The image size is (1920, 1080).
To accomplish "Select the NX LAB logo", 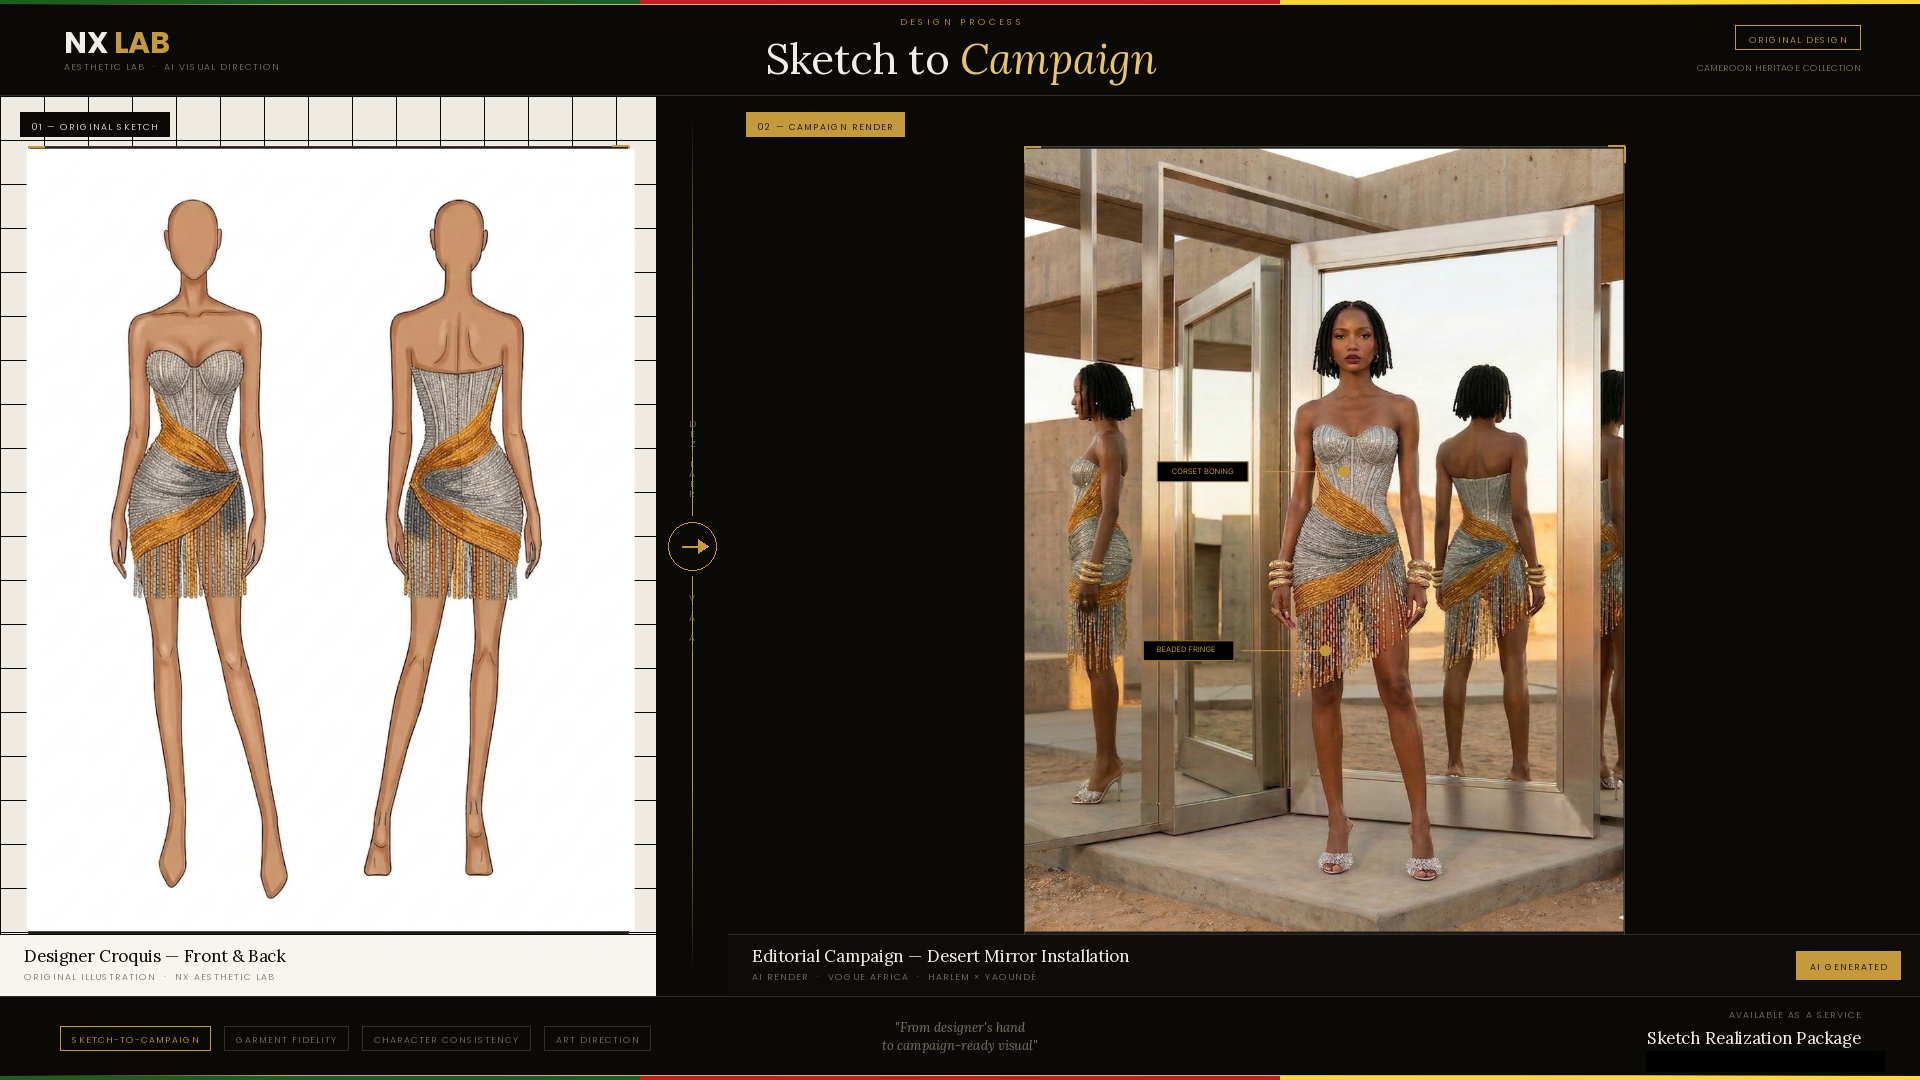I will tap(115, 43).
